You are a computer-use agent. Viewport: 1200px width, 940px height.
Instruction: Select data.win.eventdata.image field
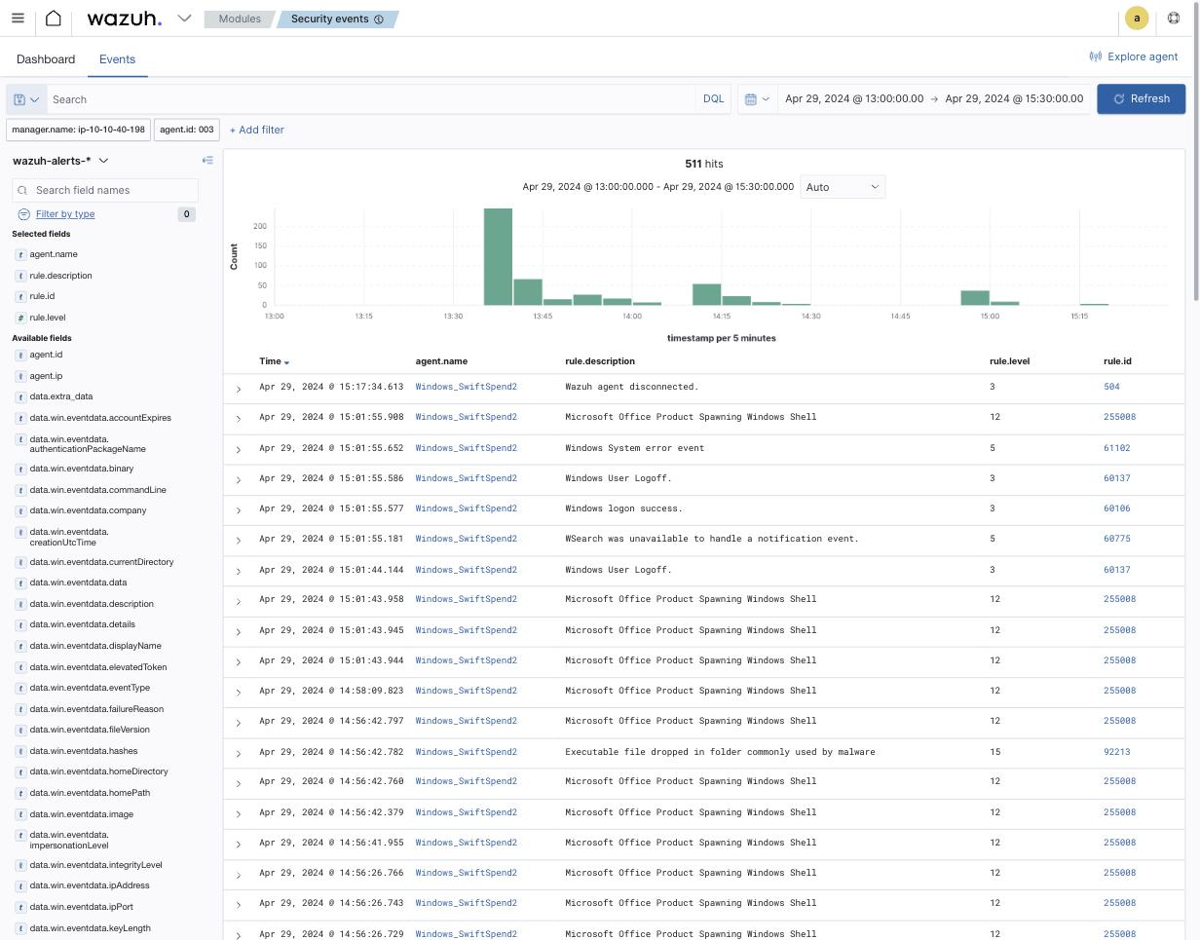pyautogui.click(x=81, y=814)
